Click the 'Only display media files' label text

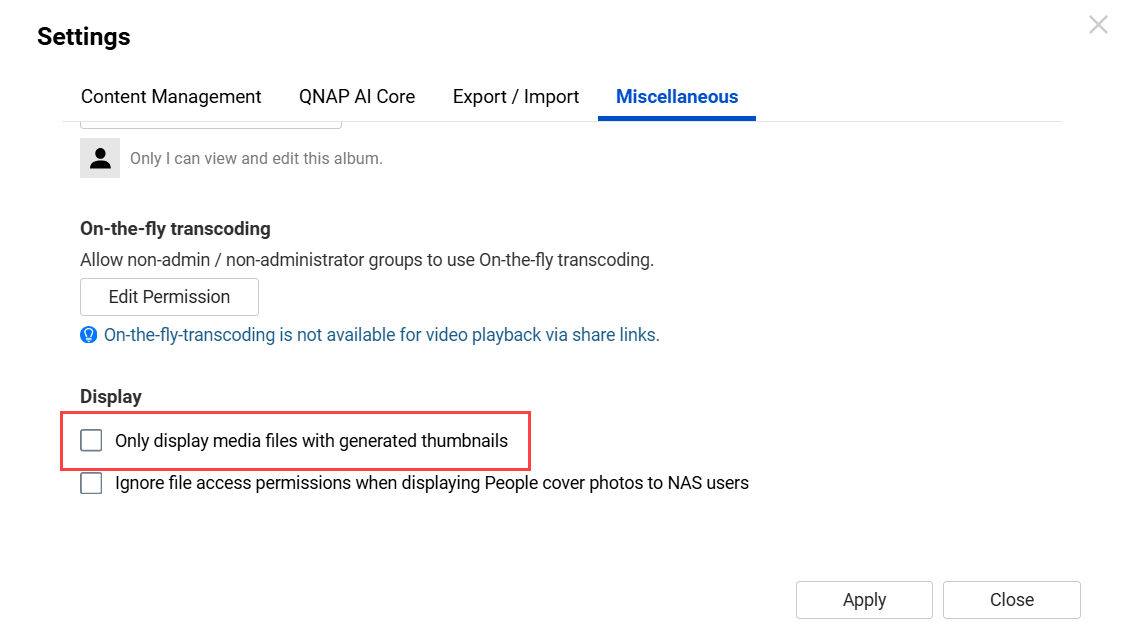311,441
